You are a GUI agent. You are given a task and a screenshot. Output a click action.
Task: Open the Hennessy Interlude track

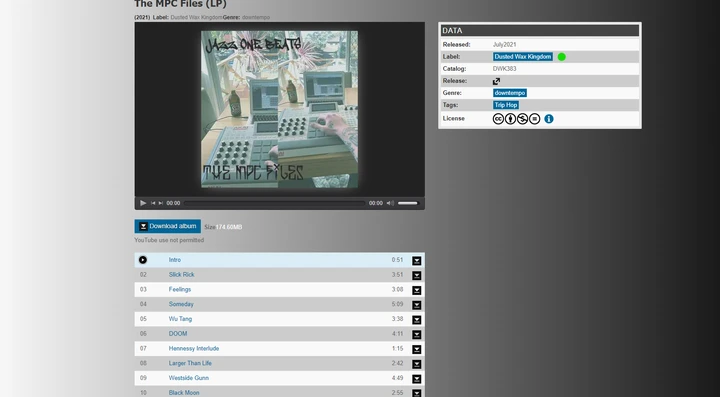point(194,348)
